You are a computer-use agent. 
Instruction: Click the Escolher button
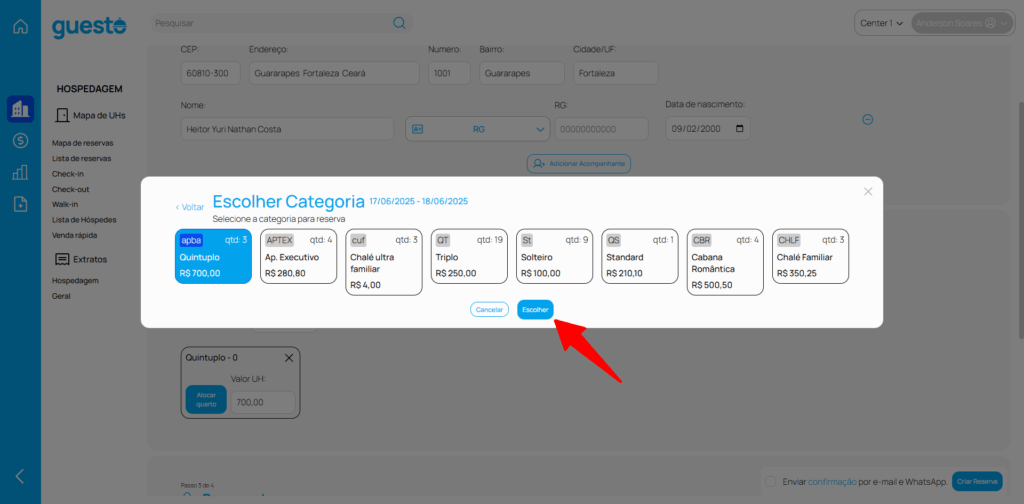click(x=535, y=310)
